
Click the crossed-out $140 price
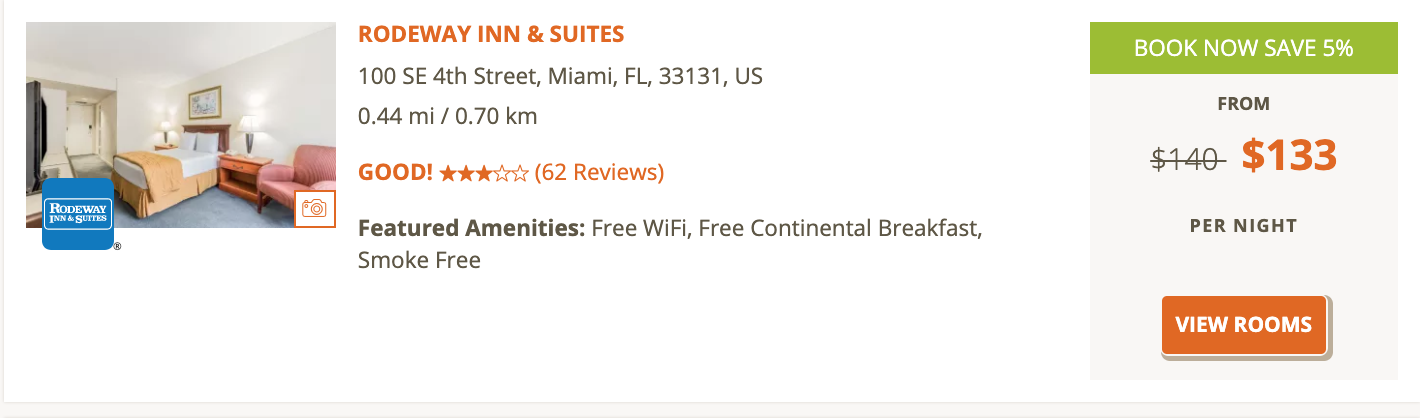point(1188,158)
